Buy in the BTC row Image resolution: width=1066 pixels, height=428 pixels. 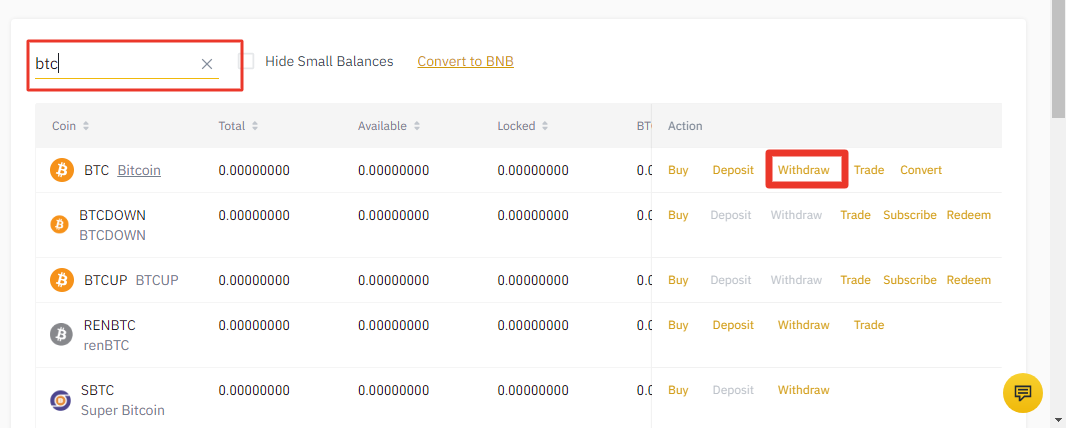click(678, 171)
